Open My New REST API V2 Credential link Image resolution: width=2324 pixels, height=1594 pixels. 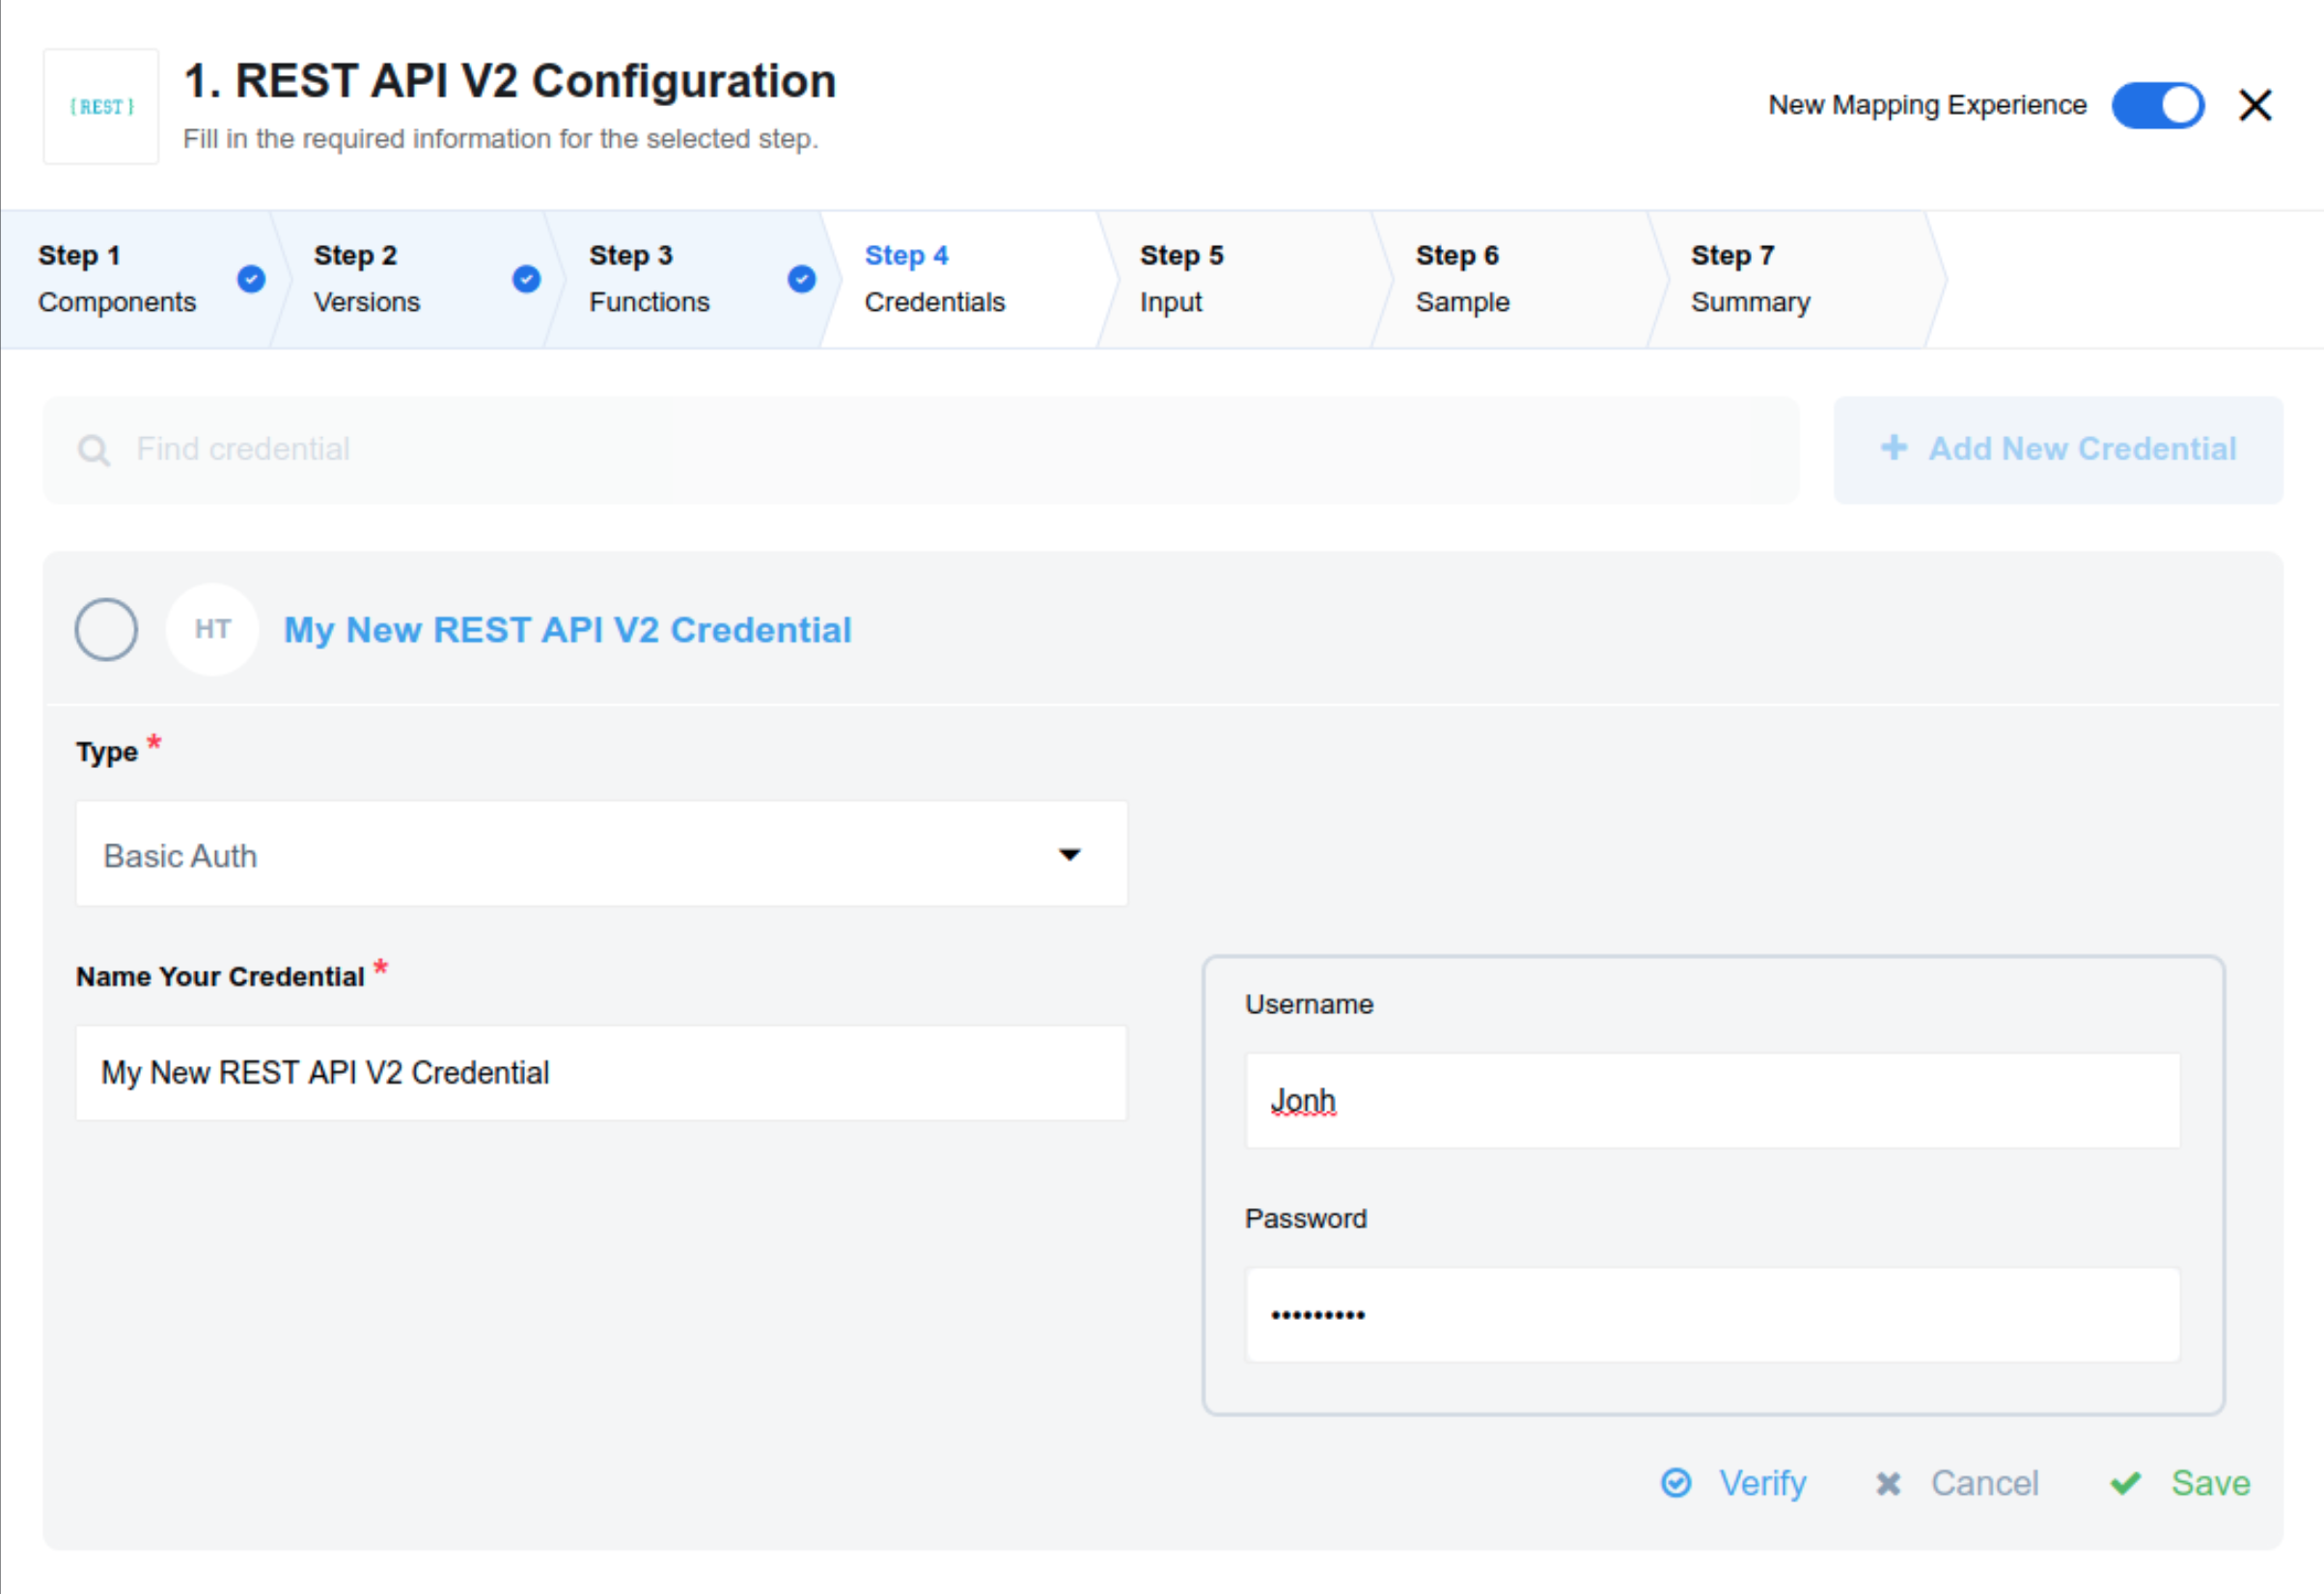[566, 629]
